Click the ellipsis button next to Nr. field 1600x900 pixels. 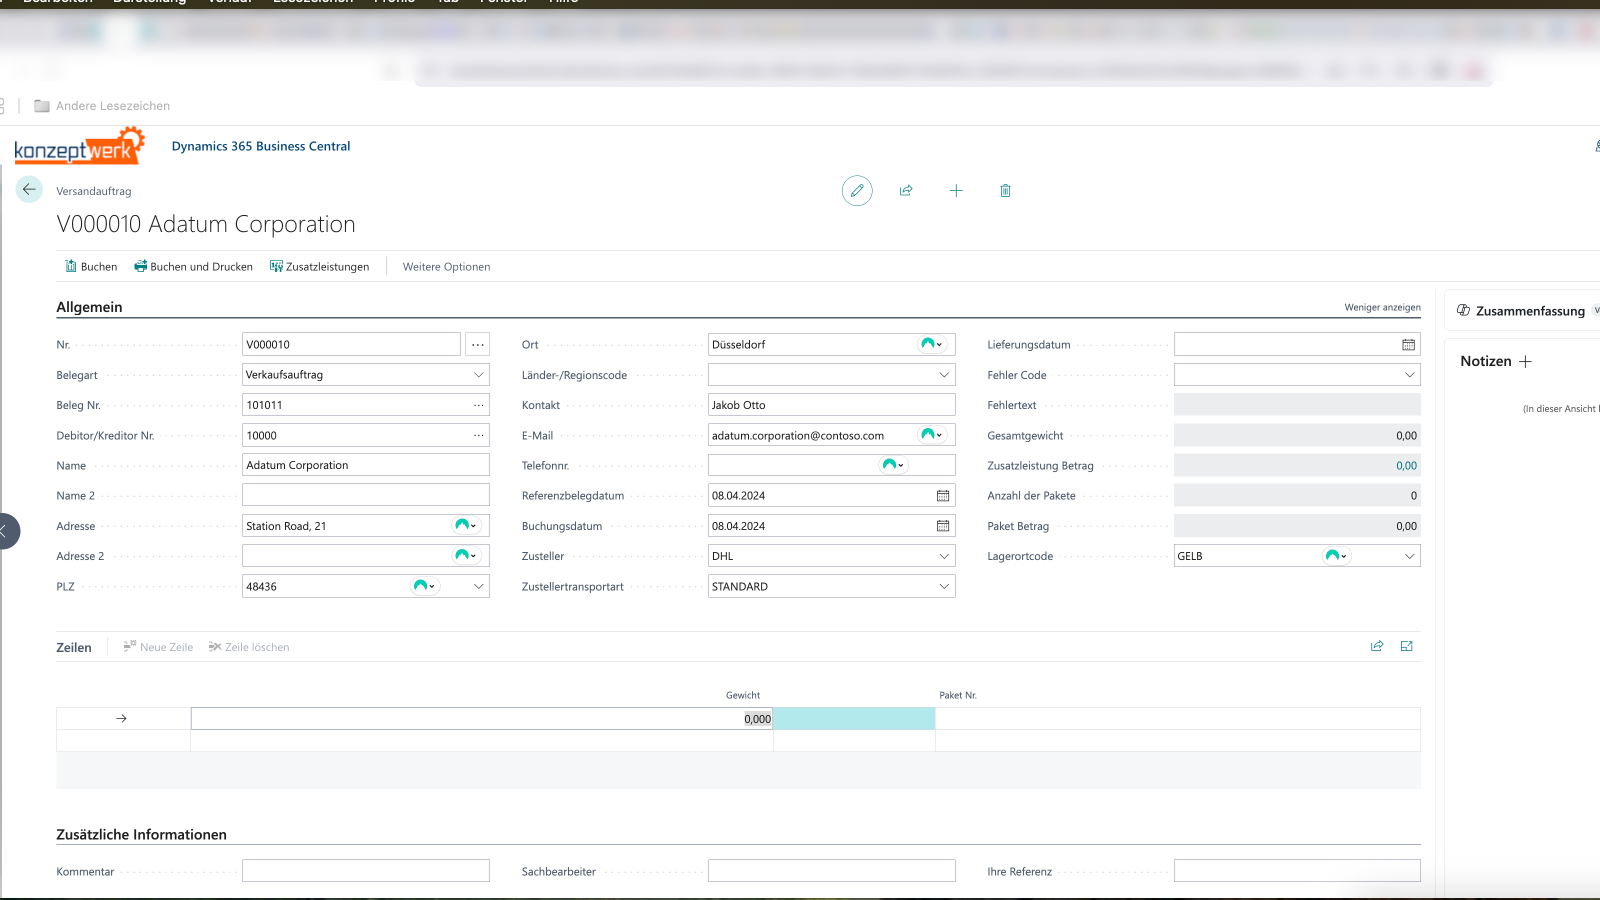pyautogui.click(x=478, y=345)
